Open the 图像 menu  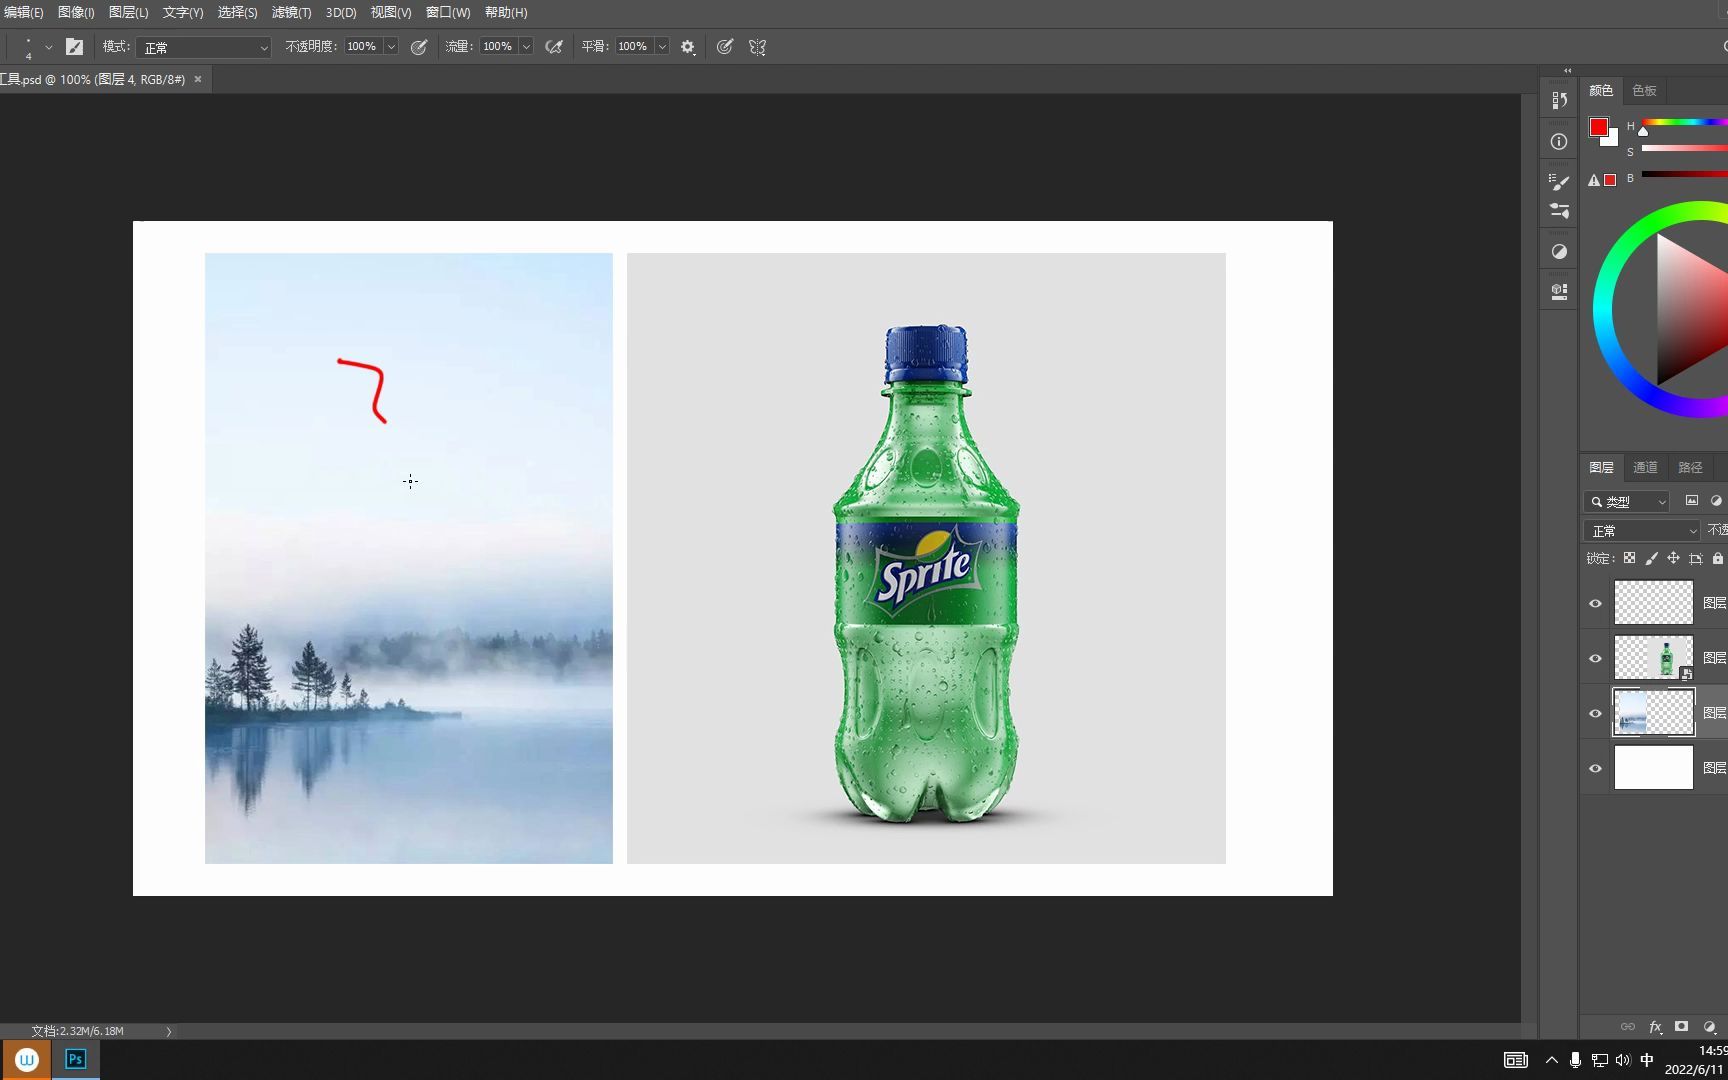(76, 13)
